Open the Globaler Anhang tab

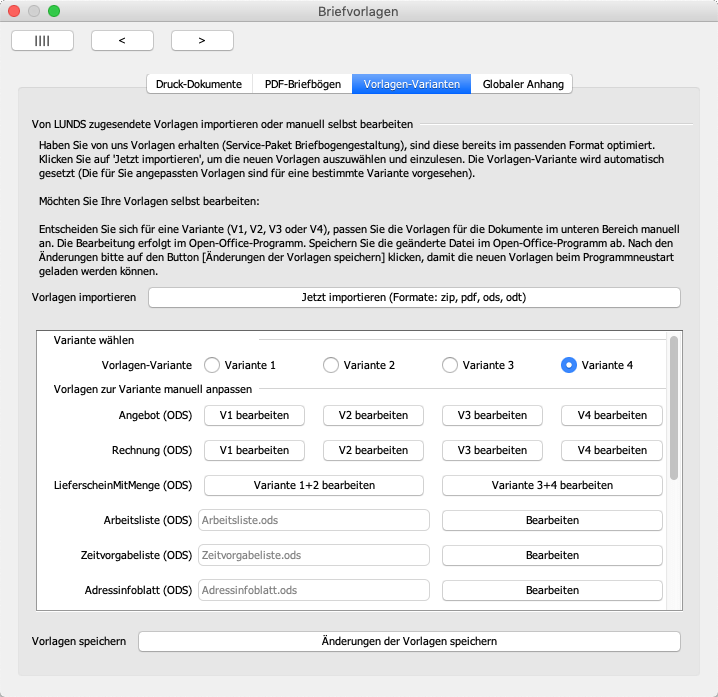point(522,84)
